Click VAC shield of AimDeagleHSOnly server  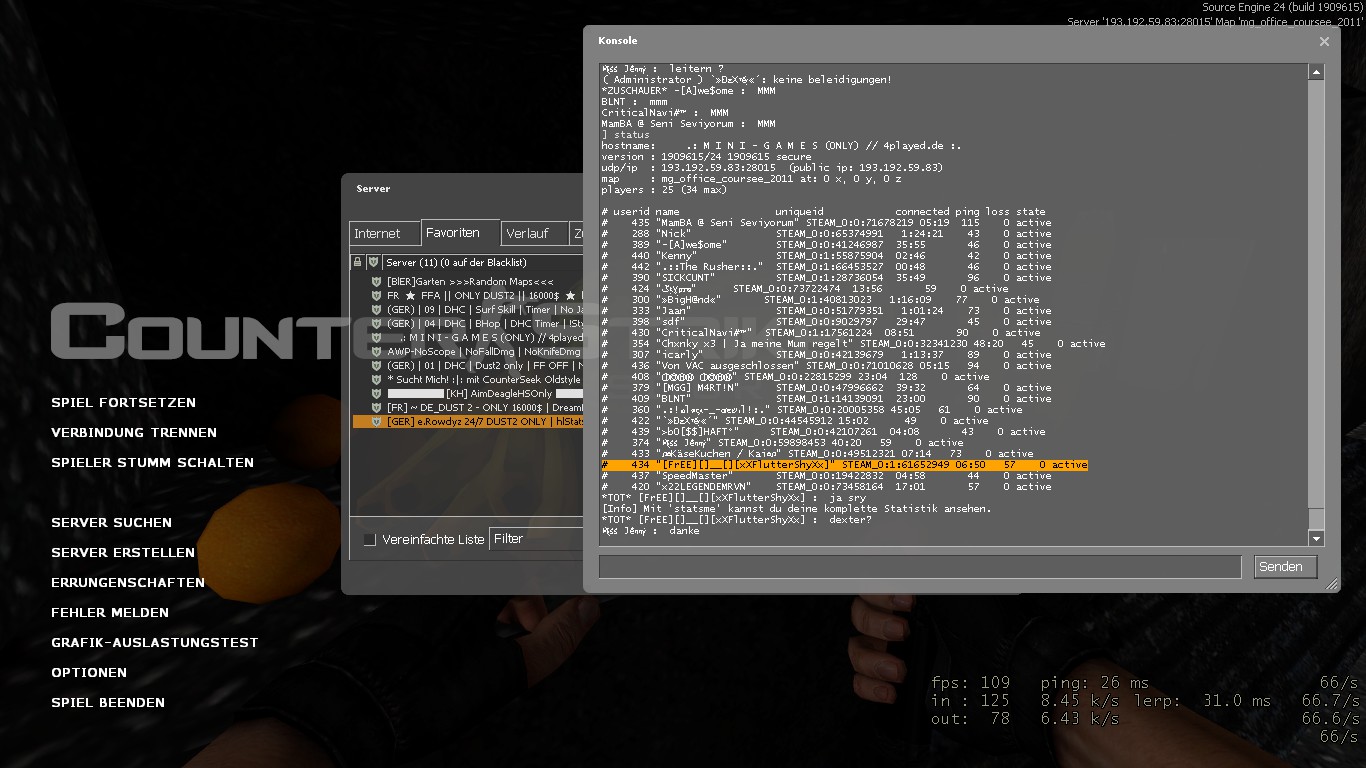tap(377, 394)
